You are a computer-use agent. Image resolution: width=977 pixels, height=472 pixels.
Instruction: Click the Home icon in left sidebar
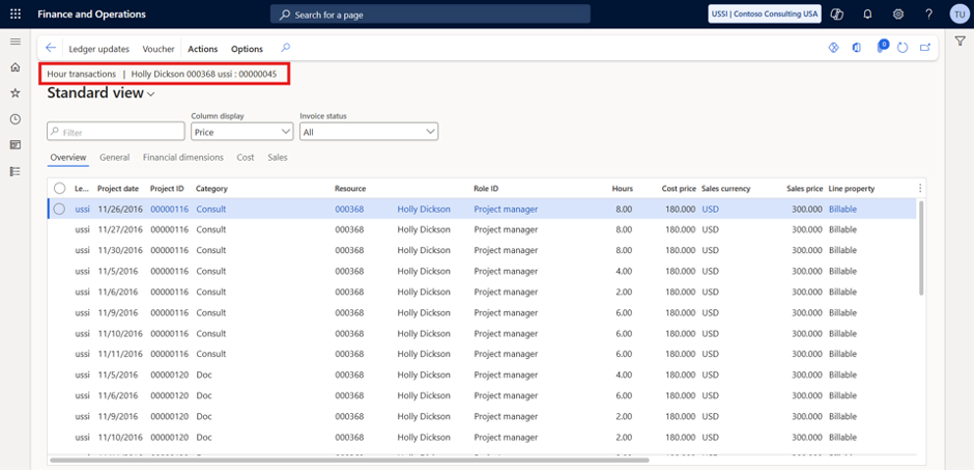[x=15, y=67]
